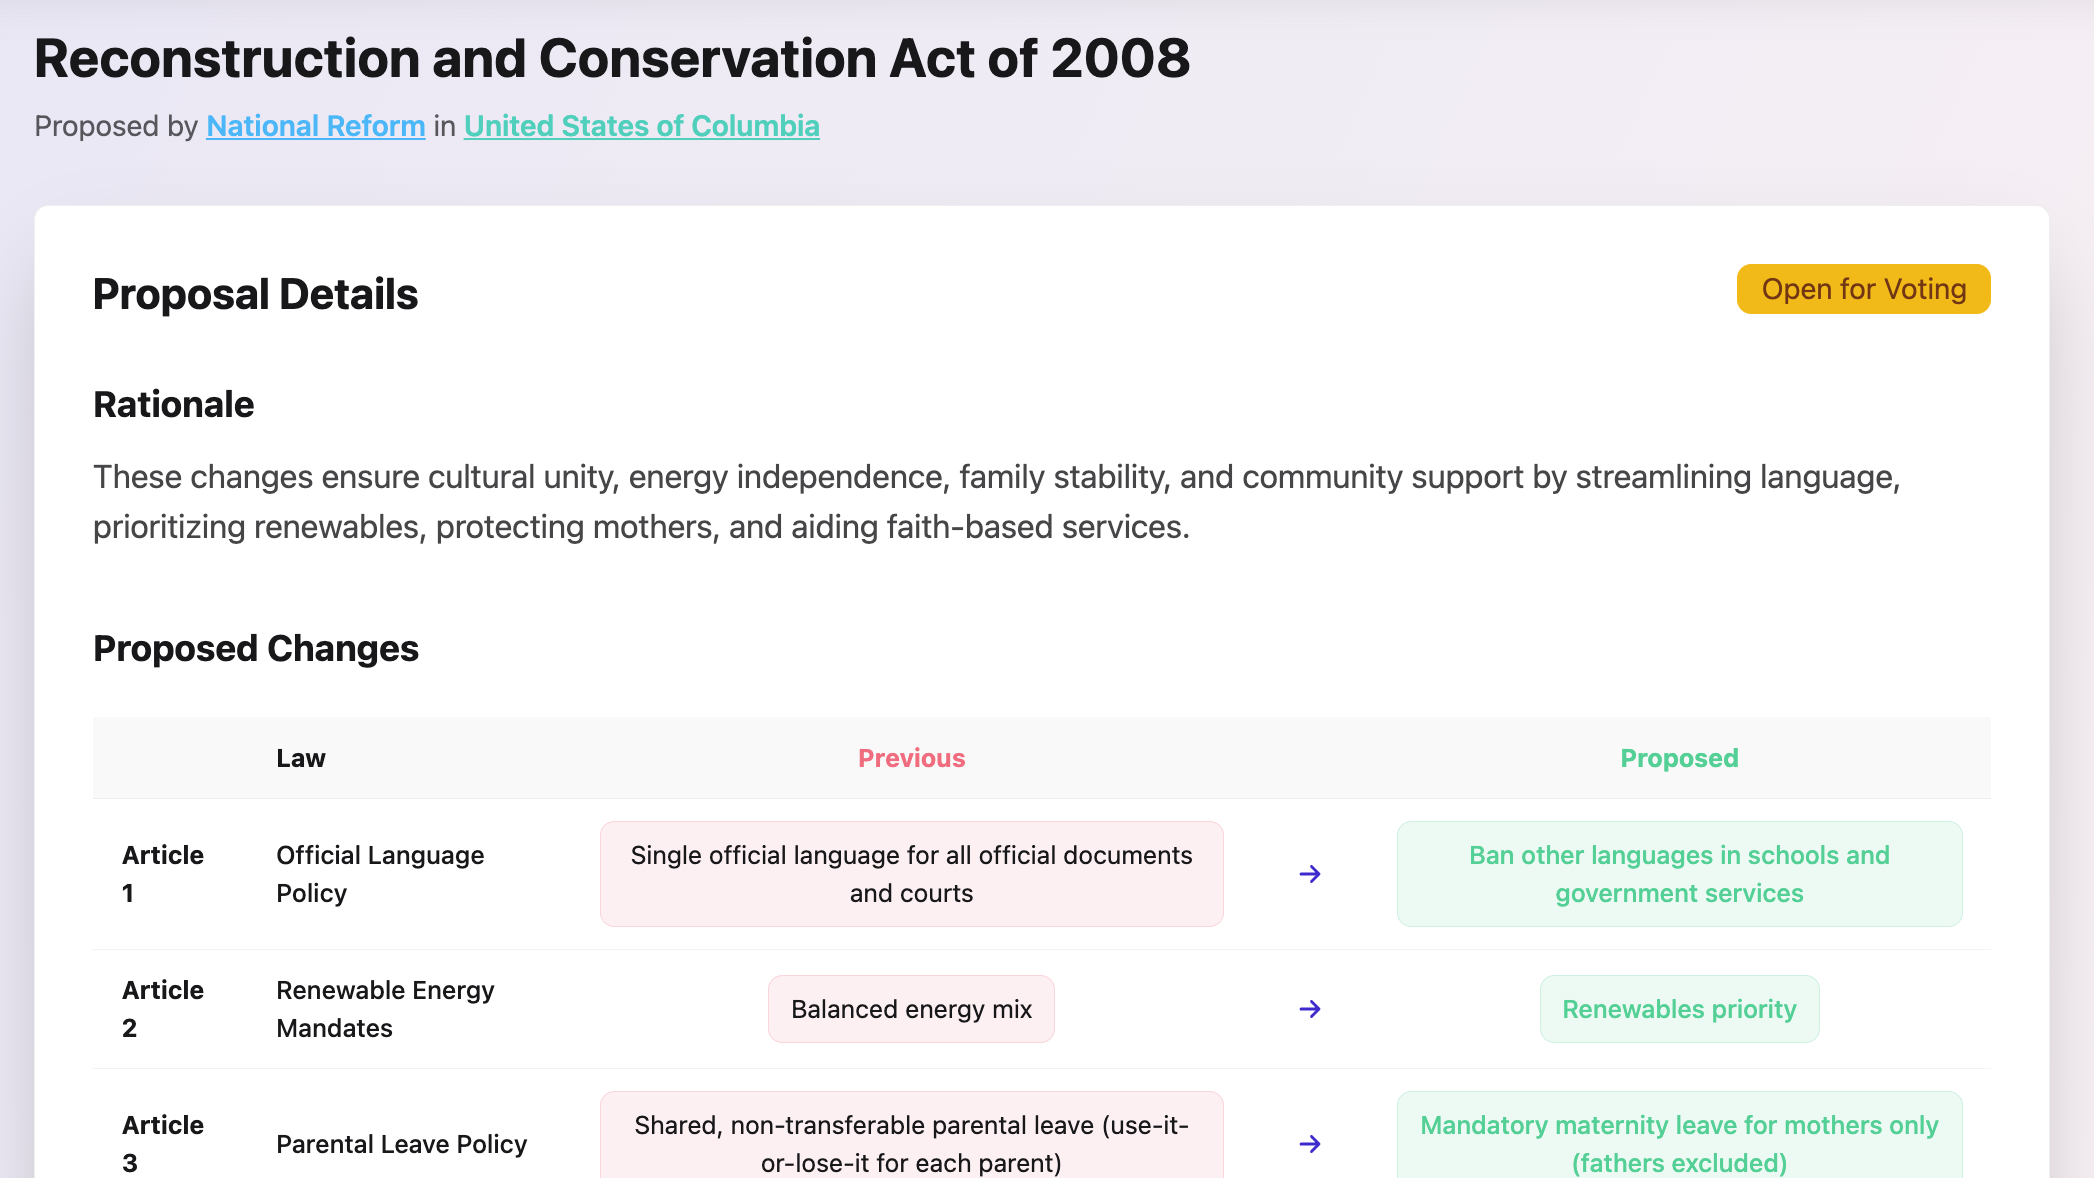Image resolution: width=2094 pixels, height=1178 pixels.
Task: Click the proposal title at the top
Action: pyautogui.click(x=612, y=58)
